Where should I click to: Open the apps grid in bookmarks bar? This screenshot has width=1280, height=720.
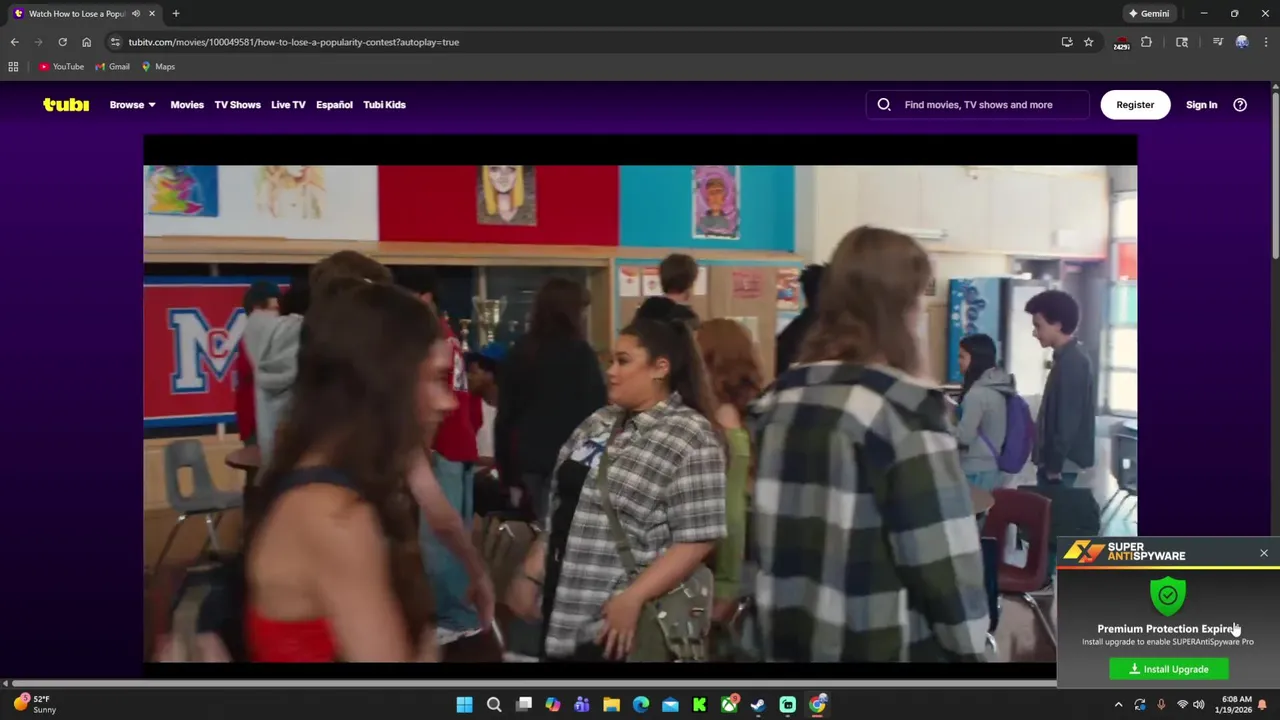13,67
